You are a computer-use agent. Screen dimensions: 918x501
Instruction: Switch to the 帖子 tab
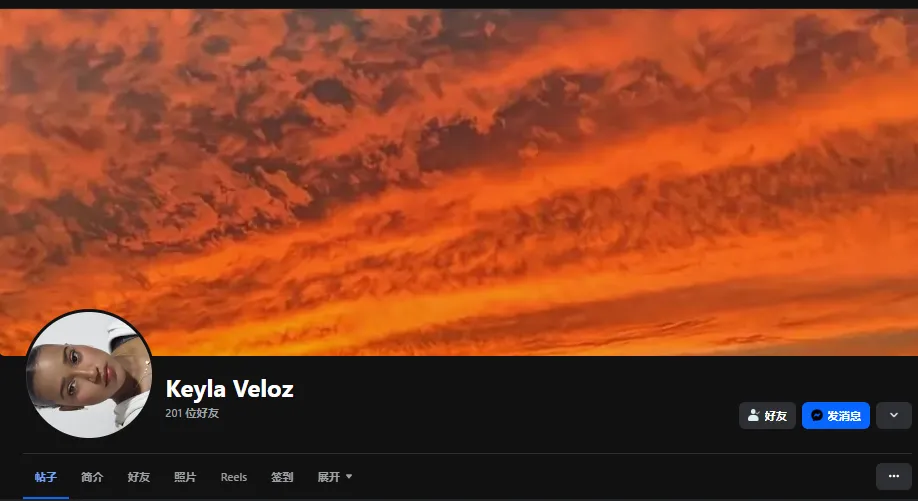(x=46, y=477)
